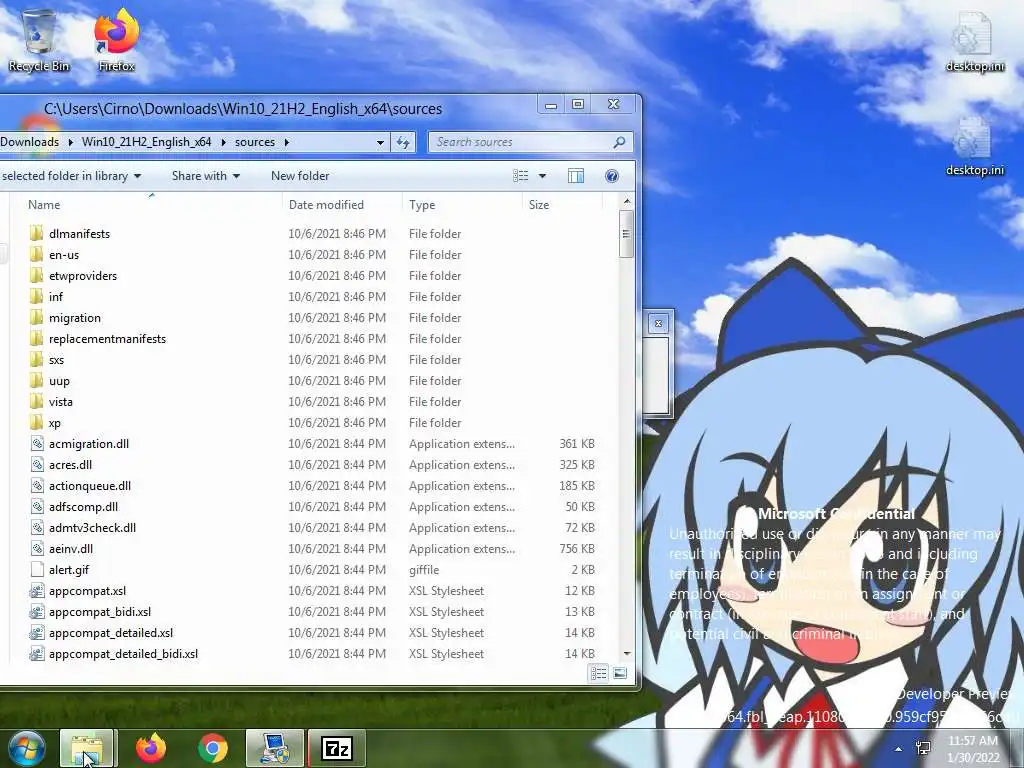Click the vertical scrollbar thumb
This screenshot has width=1024, height=768.
pyautogui.click(x=626, y=234)
